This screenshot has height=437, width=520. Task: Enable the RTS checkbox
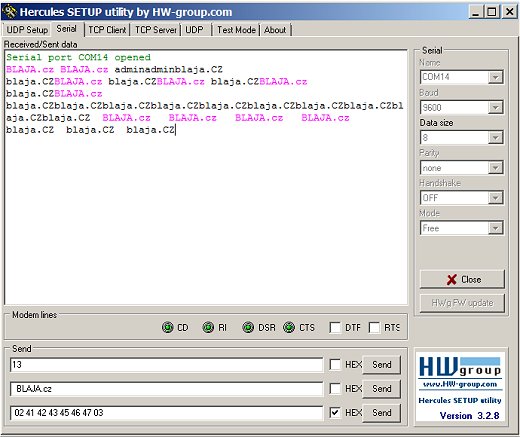pos(374,327)
